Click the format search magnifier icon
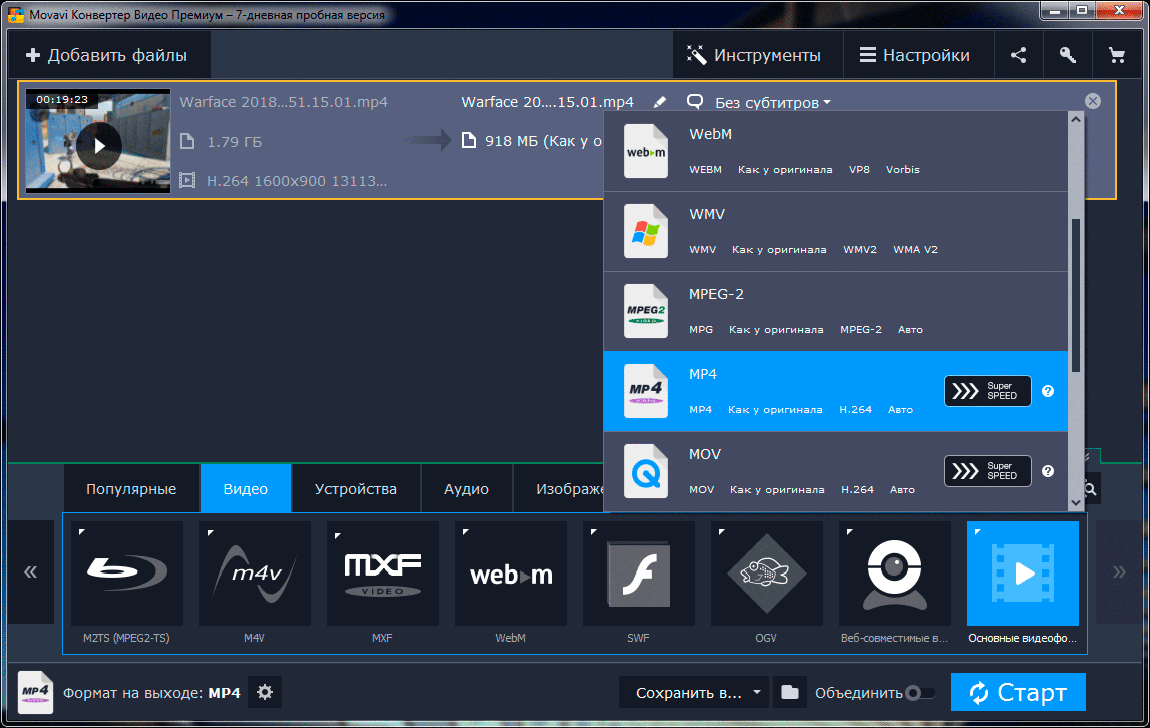Image resolution: width=1150 pixels, height=728 pixels. 1091,489
